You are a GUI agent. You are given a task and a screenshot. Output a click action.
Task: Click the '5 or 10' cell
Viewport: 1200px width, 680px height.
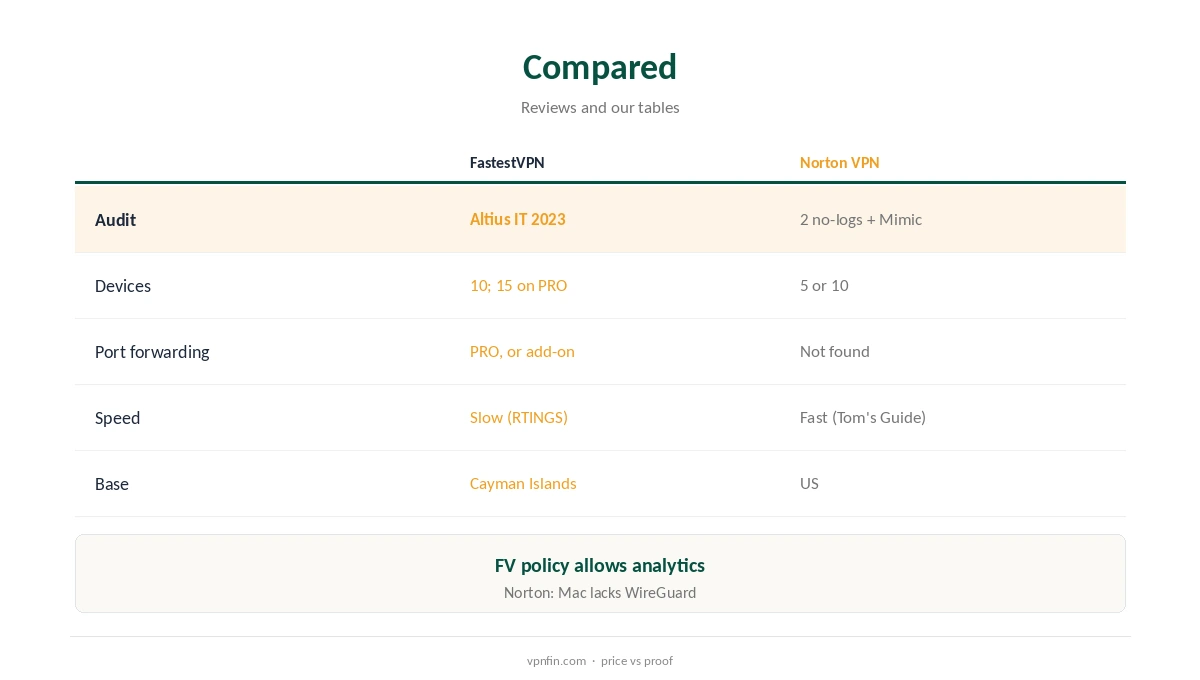pyautogui.click(x=824, y=285)
